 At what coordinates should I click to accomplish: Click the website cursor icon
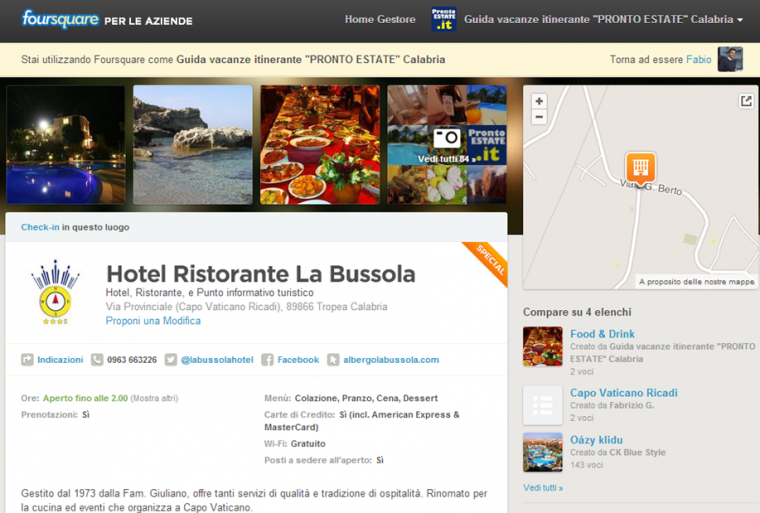[x=333, y=360]
